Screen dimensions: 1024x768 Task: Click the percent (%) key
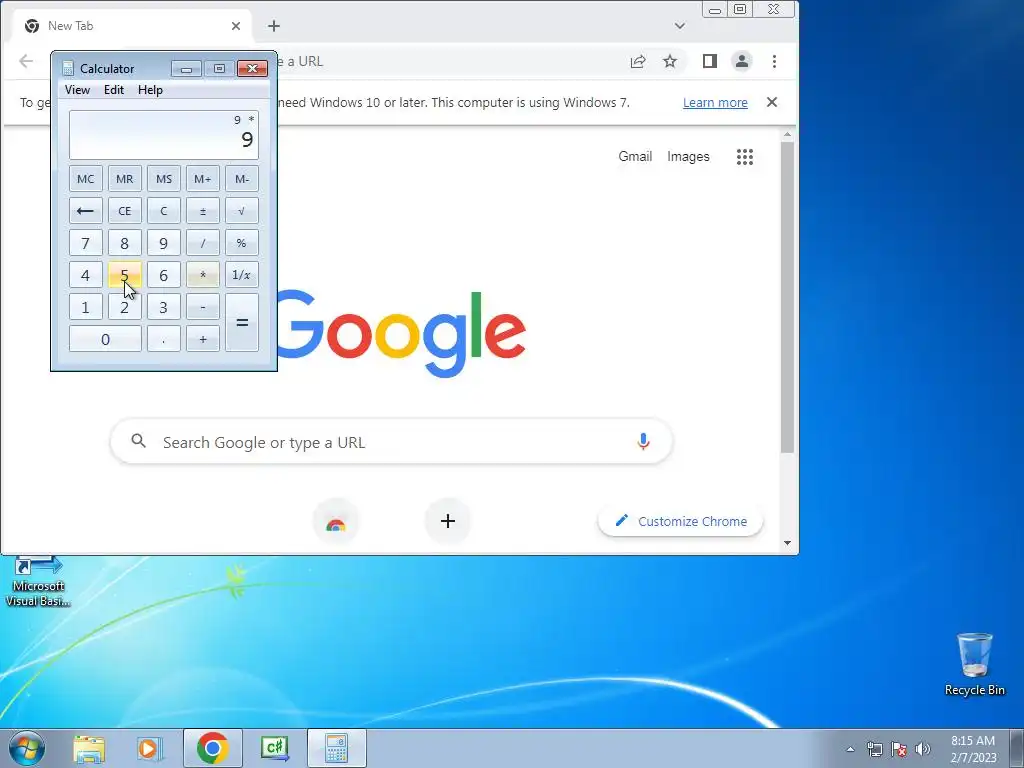(242, 243)
